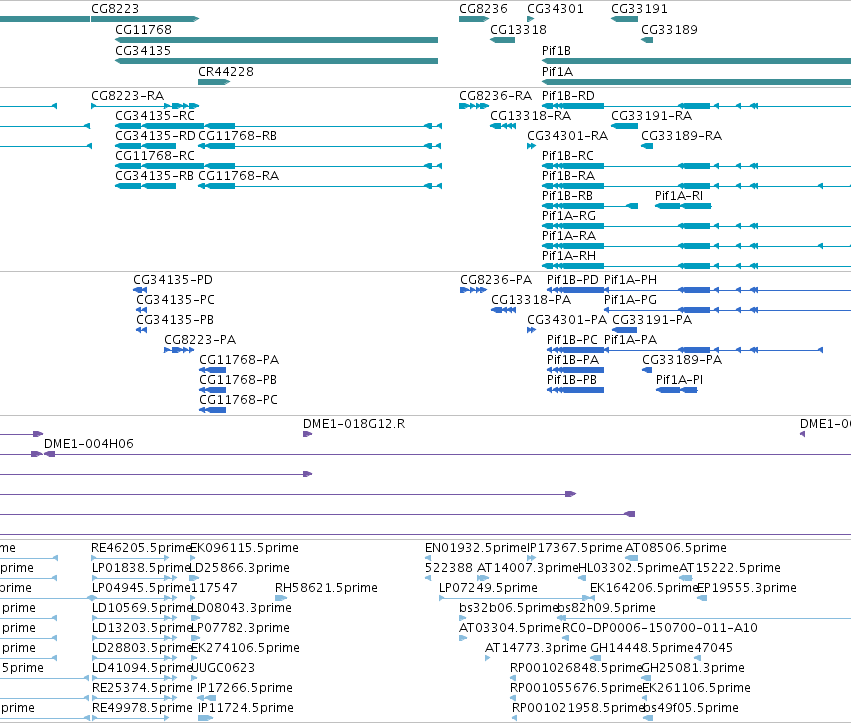
Task: Select the CG11768 gene label
Action: point(143,30)
